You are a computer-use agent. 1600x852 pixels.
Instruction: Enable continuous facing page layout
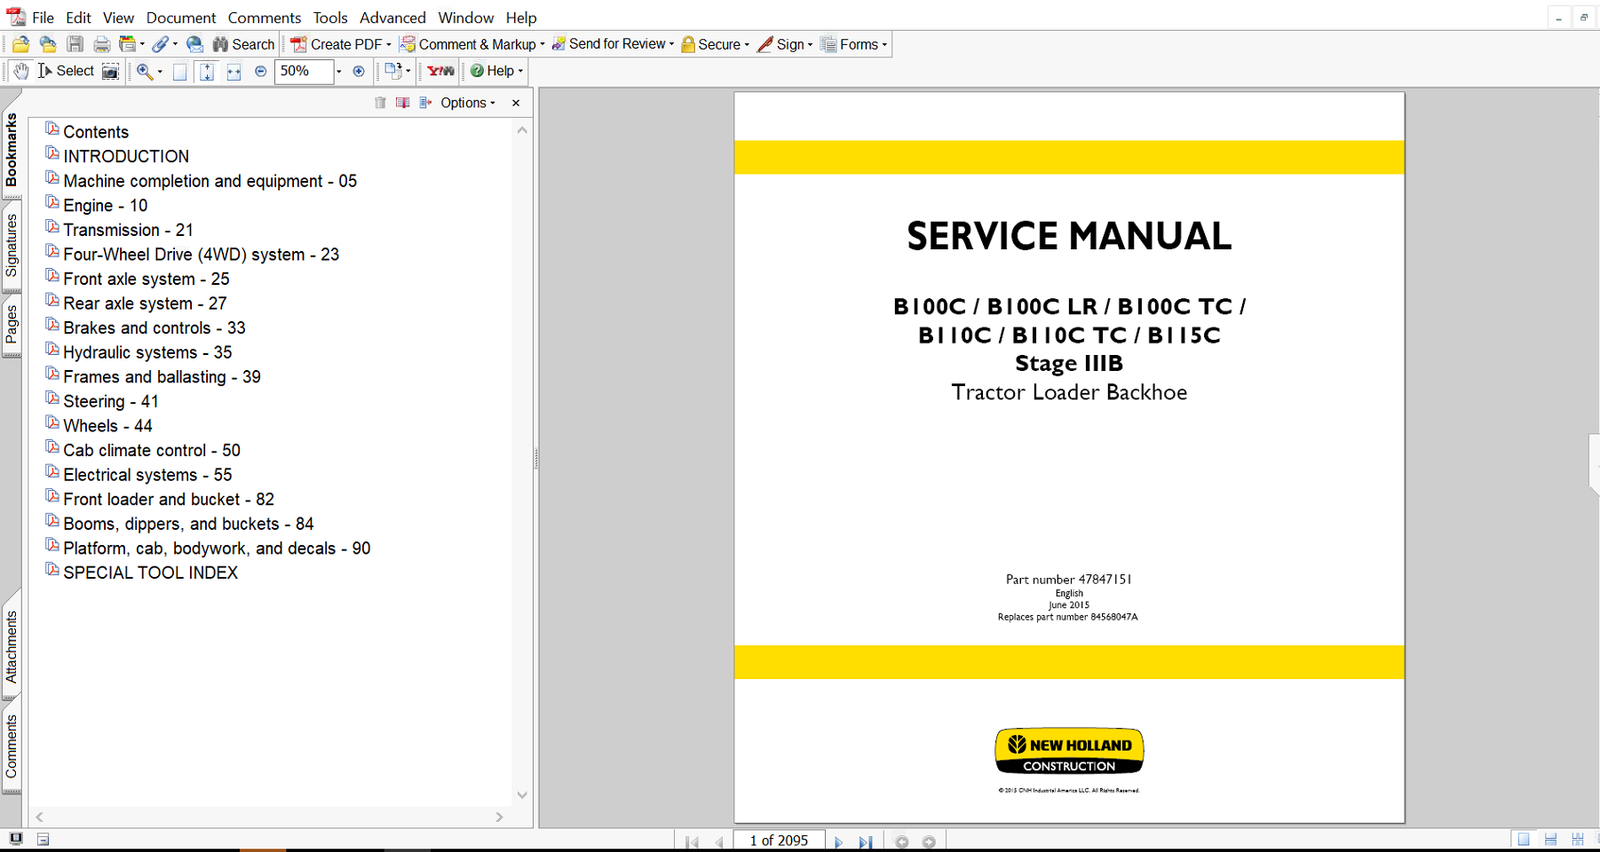click(x=1577, y=840)
